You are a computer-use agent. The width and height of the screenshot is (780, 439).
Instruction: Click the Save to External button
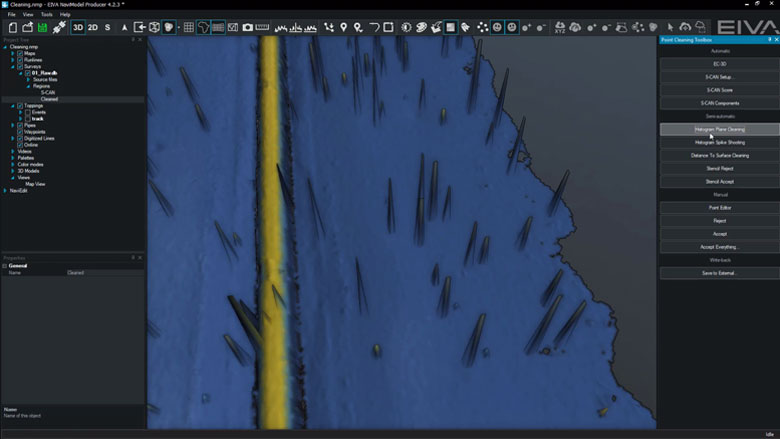tap(719, 272)
